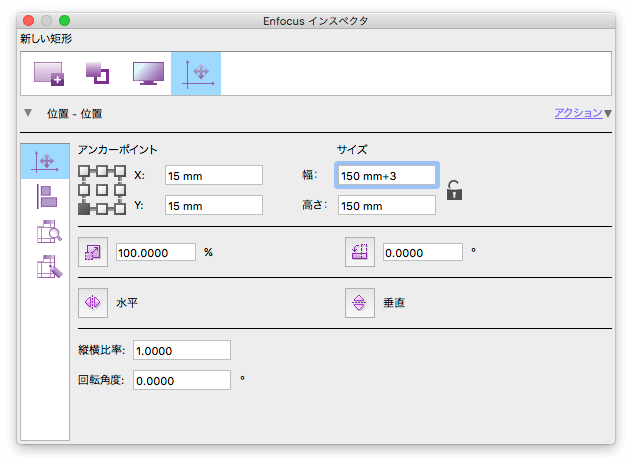Screen dimensions: 632x465
Task: Open the page box inspect sidebar tab
Action: [x=49, y=231]
